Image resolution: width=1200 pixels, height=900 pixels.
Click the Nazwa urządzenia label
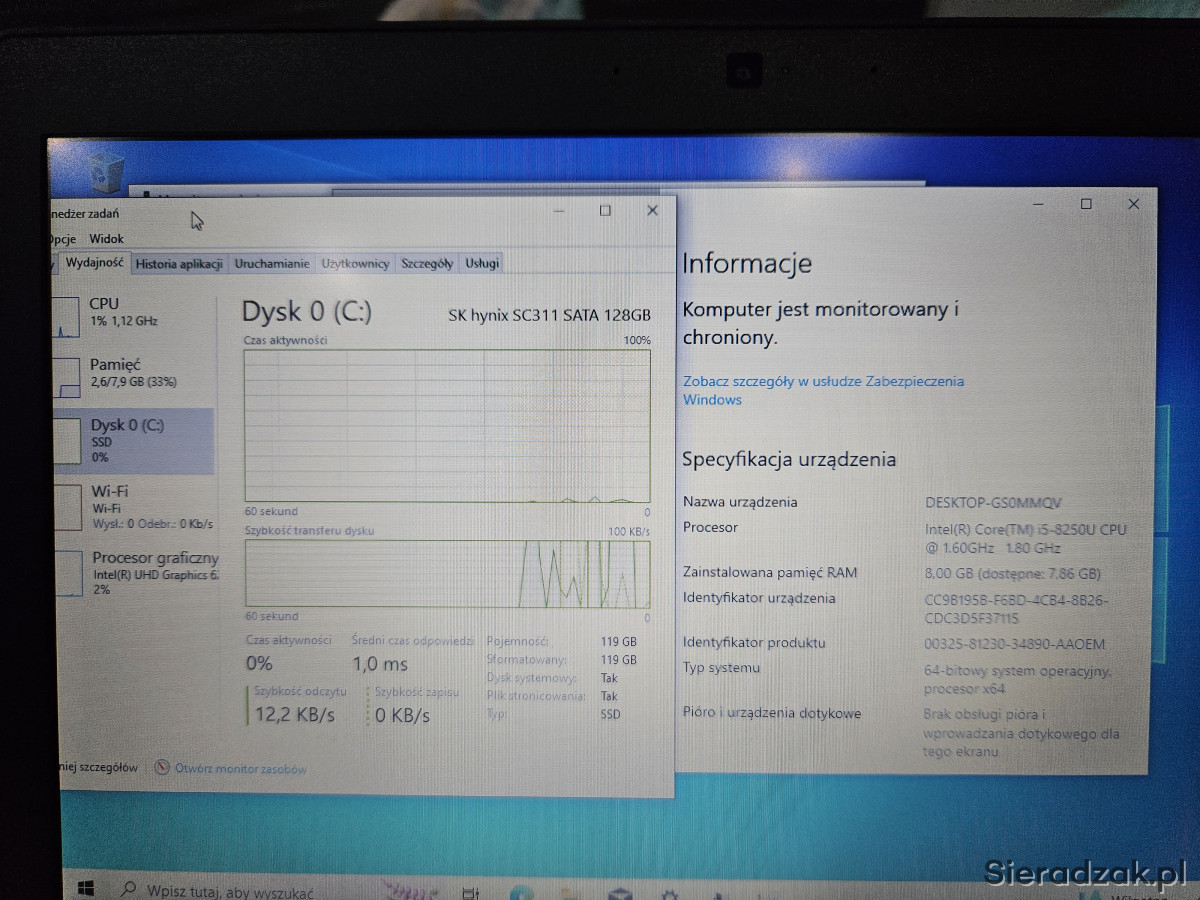tap(740, 502)
